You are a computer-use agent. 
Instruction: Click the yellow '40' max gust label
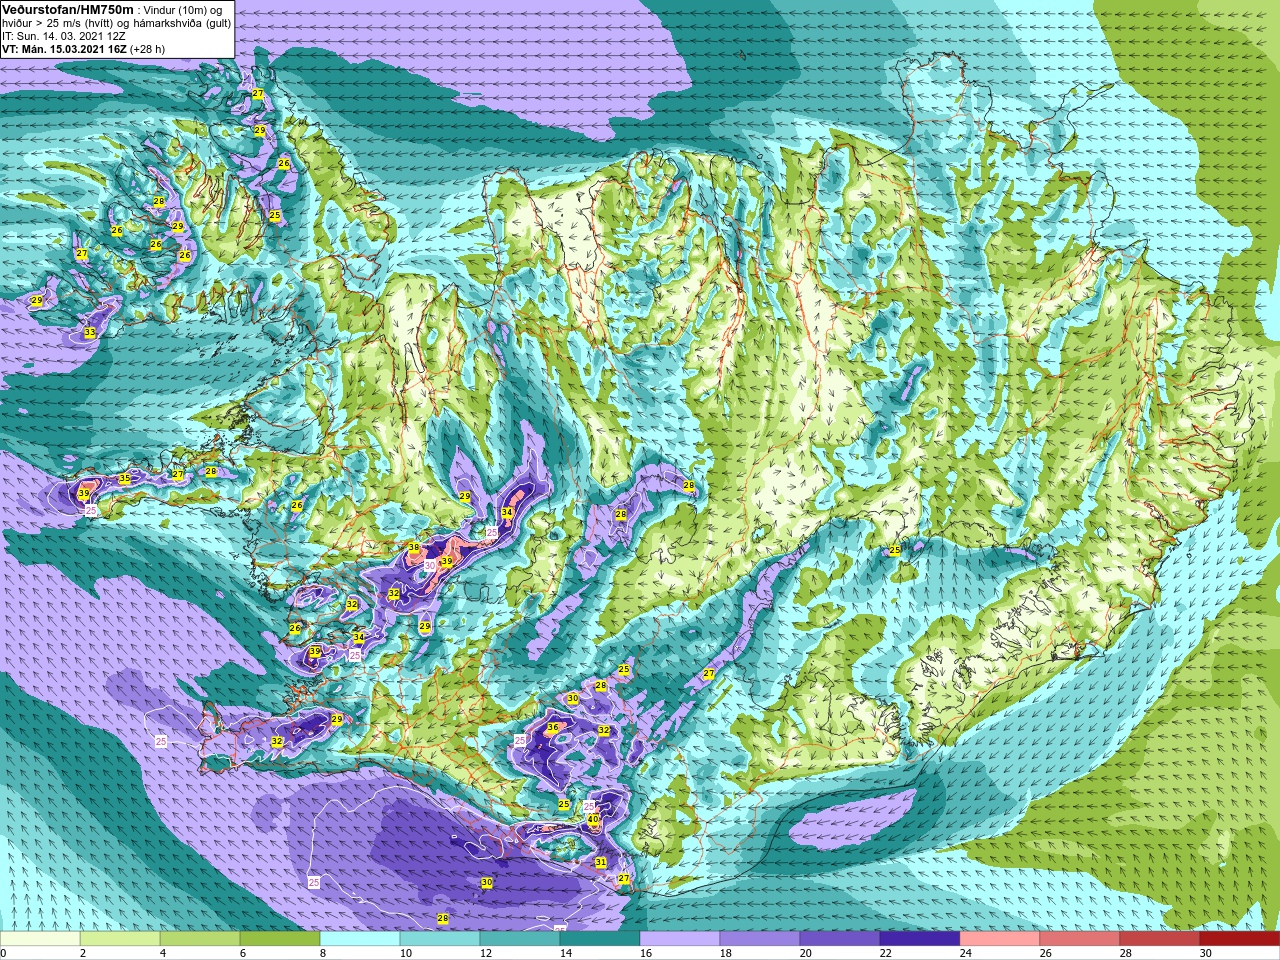click(x=593, y=819)
